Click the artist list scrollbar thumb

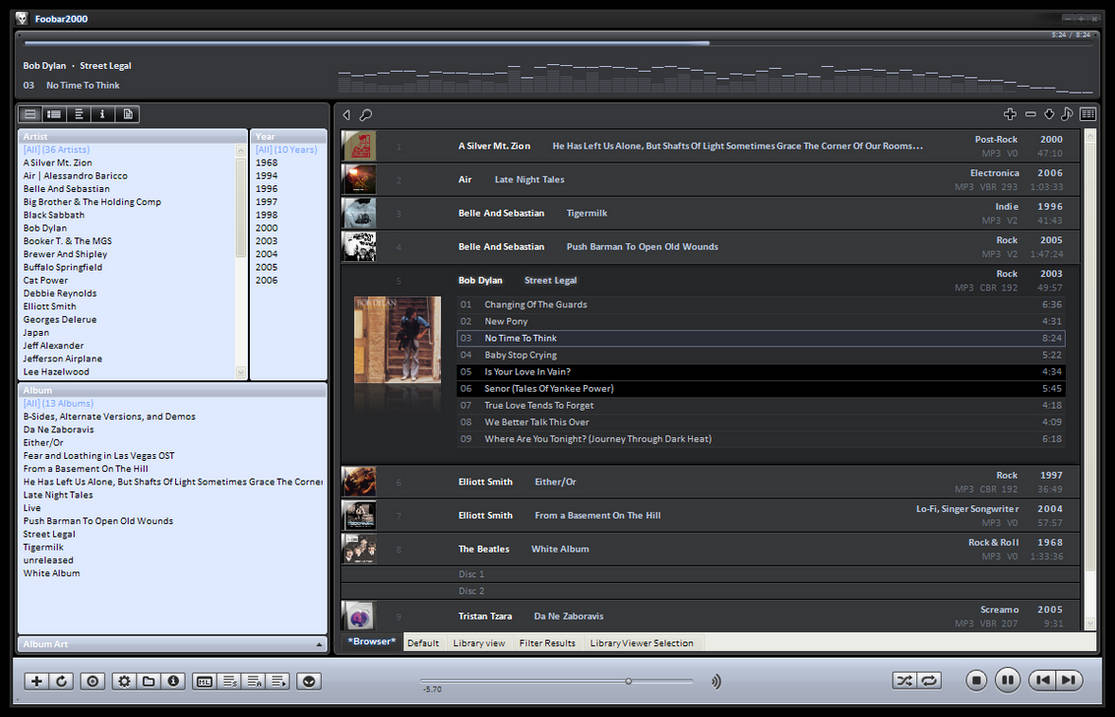tap(240, 207)
